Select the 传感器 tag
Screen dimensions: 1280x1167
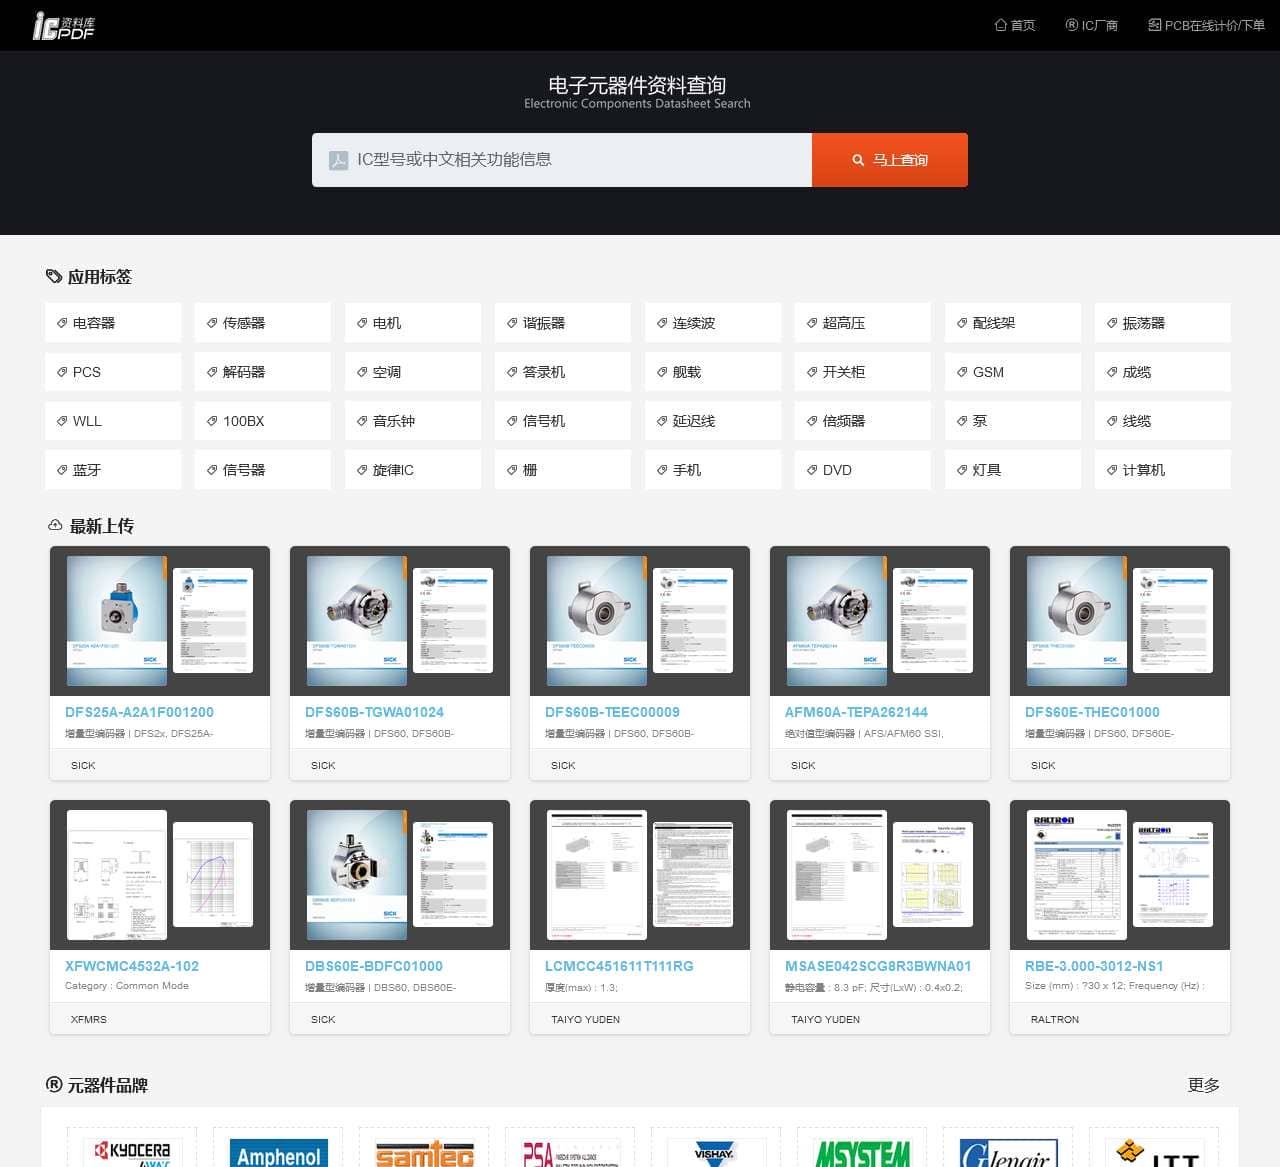click(x=263, y=323)
